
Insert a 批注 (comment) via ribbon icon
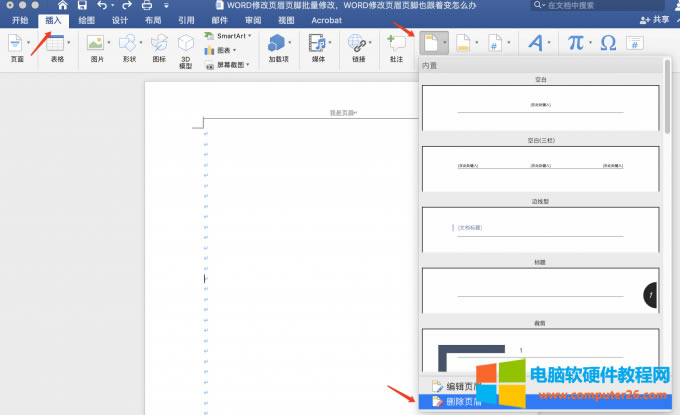[397, 43]
